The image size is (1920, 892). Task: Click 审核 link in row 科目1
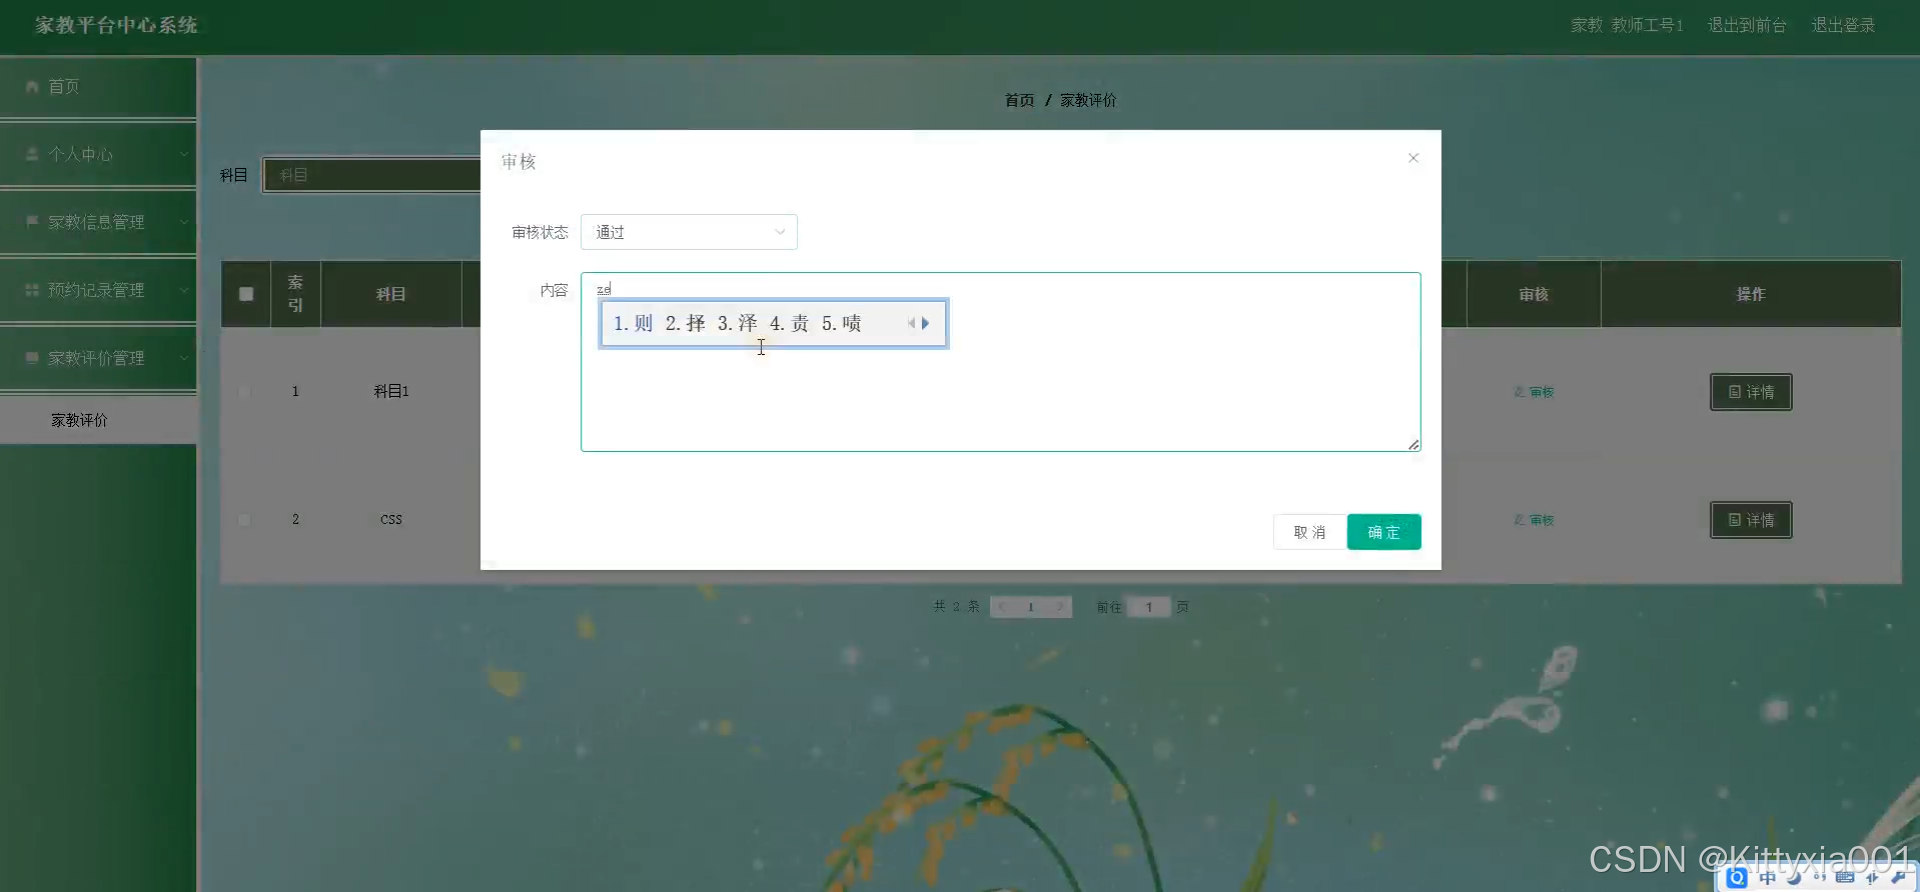coord(1534,392)
